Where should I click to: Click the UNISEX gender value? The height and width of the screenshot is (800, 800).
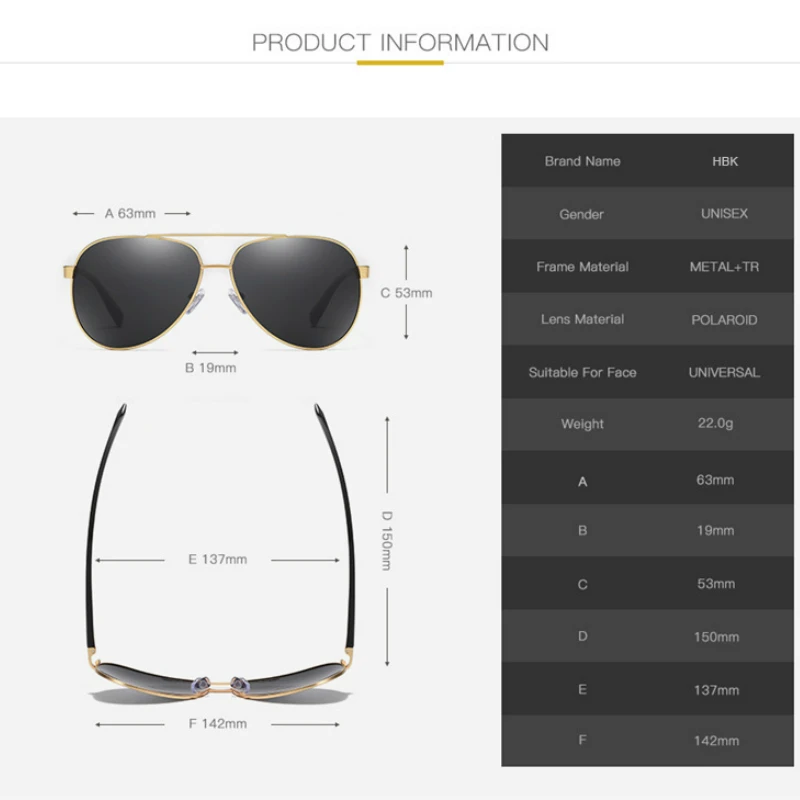click(724, 213)
